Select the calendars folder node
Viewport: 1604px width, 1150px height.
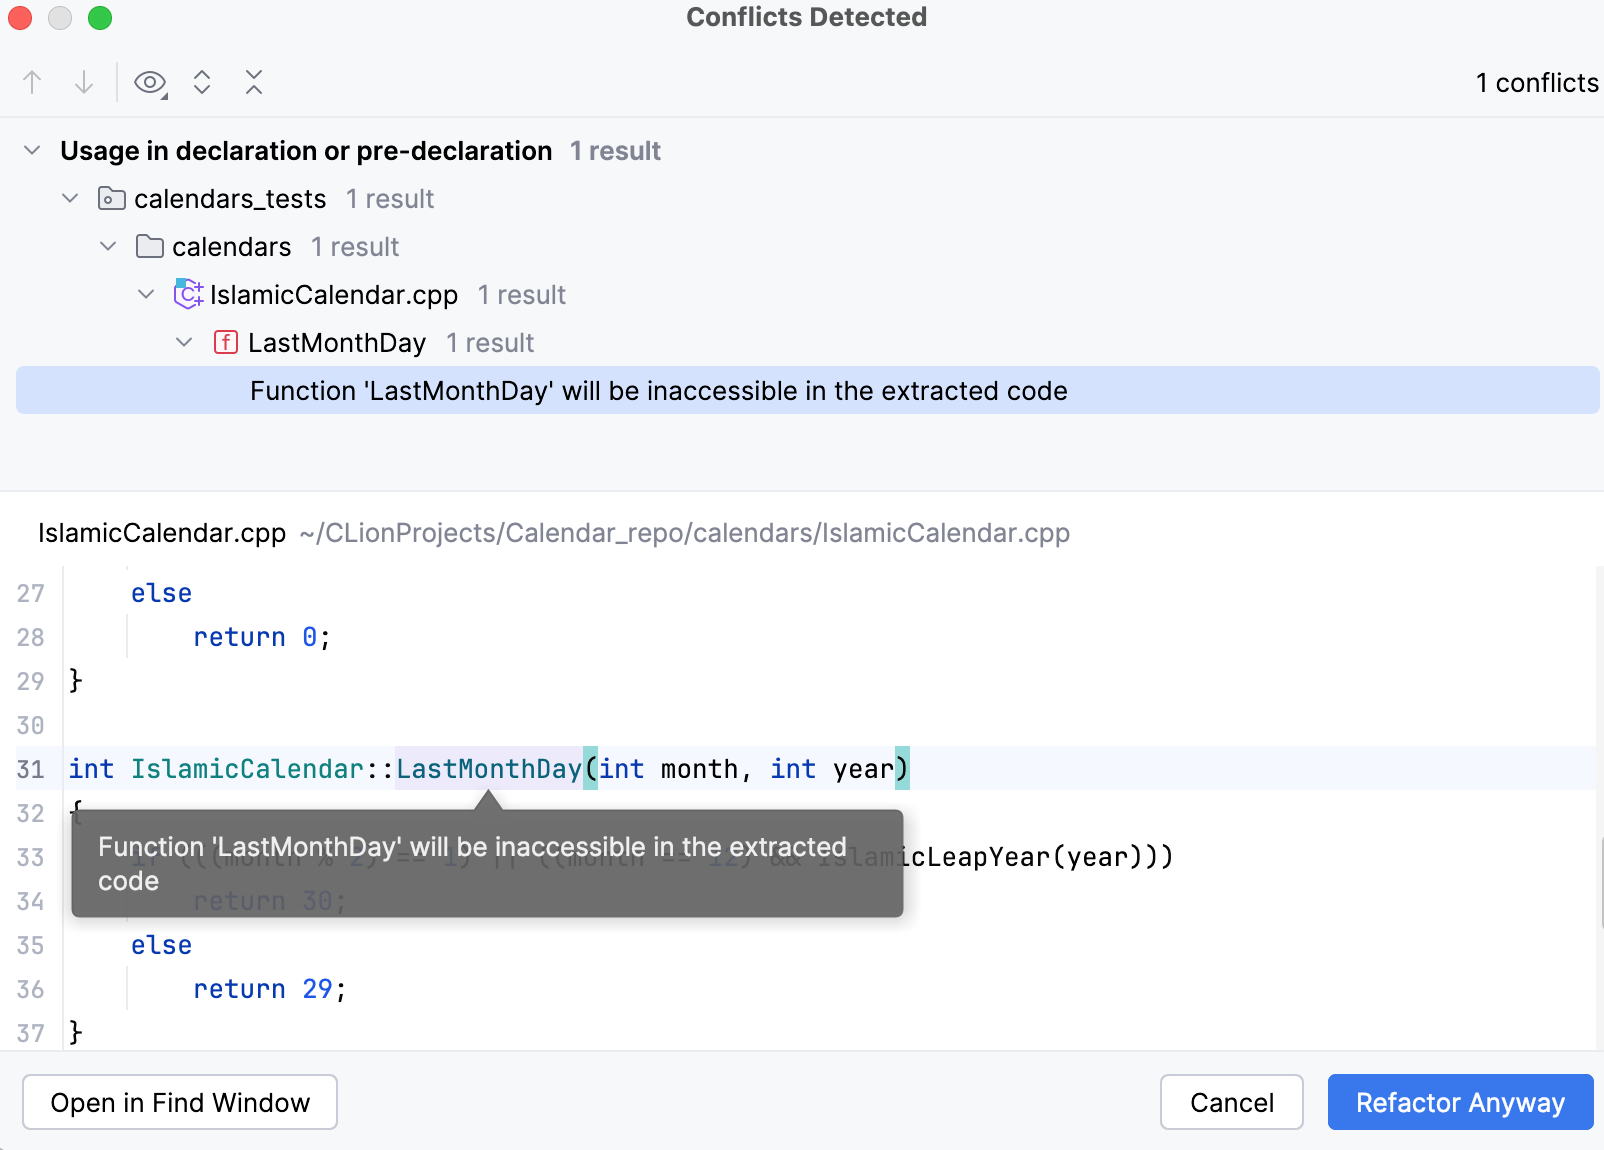click(231, 246)
